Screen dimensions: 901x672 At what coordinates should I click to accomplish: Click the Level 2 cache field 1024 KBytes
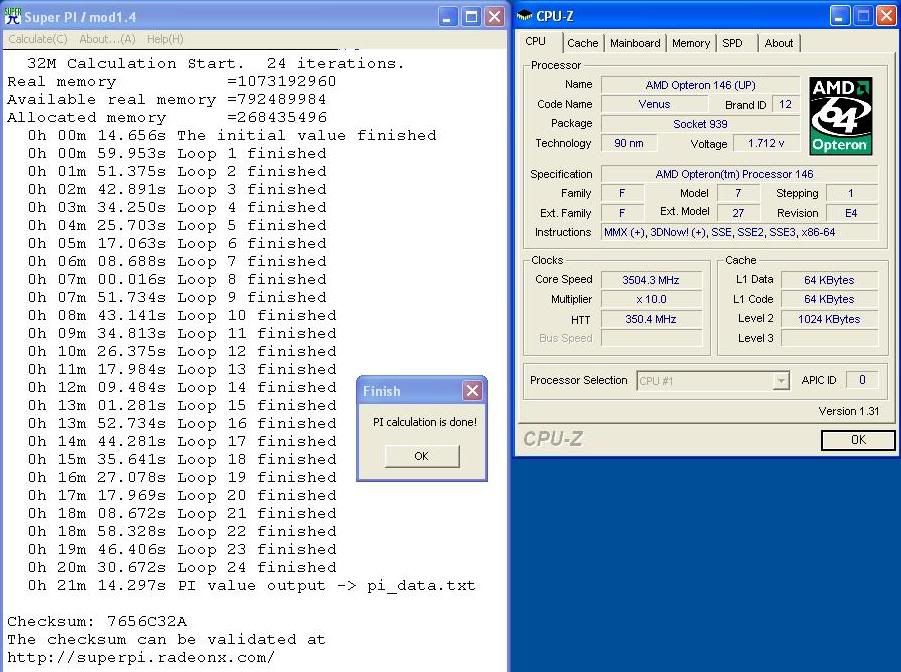tap(829, 319)
